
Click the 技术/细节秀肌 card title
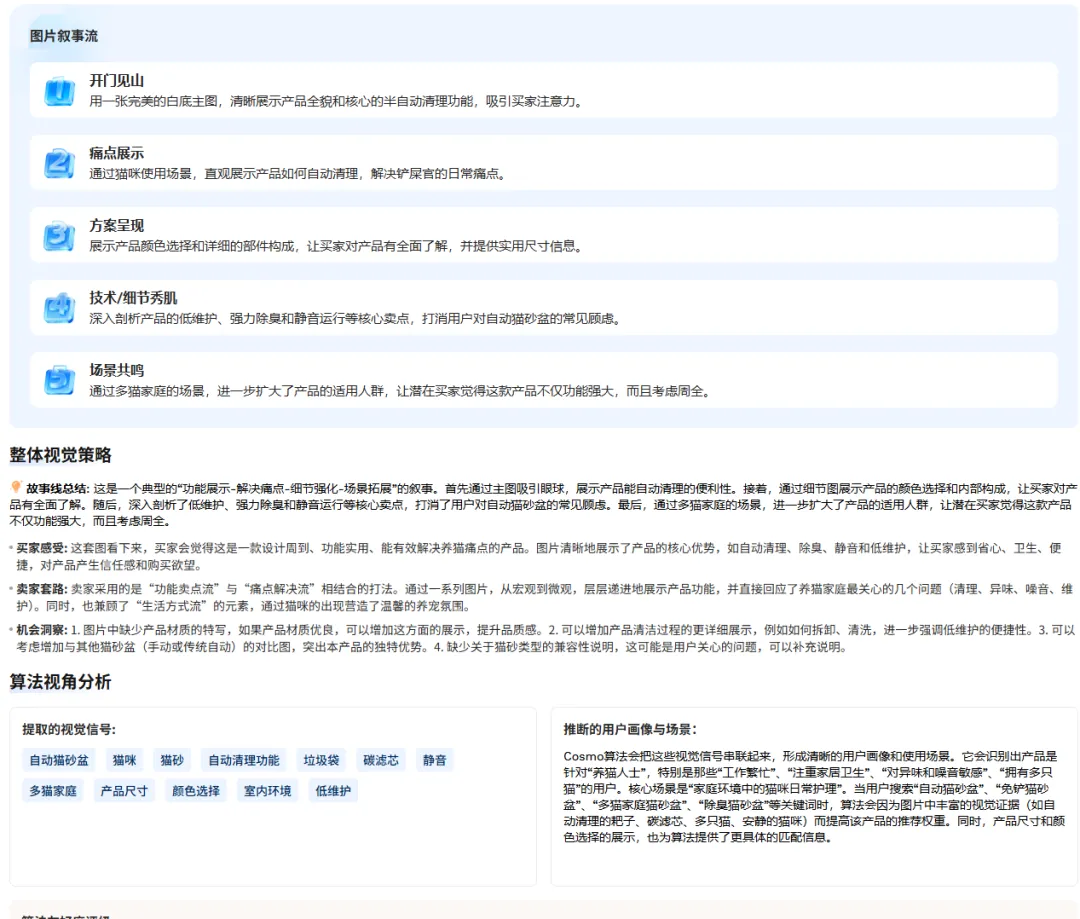133,298
